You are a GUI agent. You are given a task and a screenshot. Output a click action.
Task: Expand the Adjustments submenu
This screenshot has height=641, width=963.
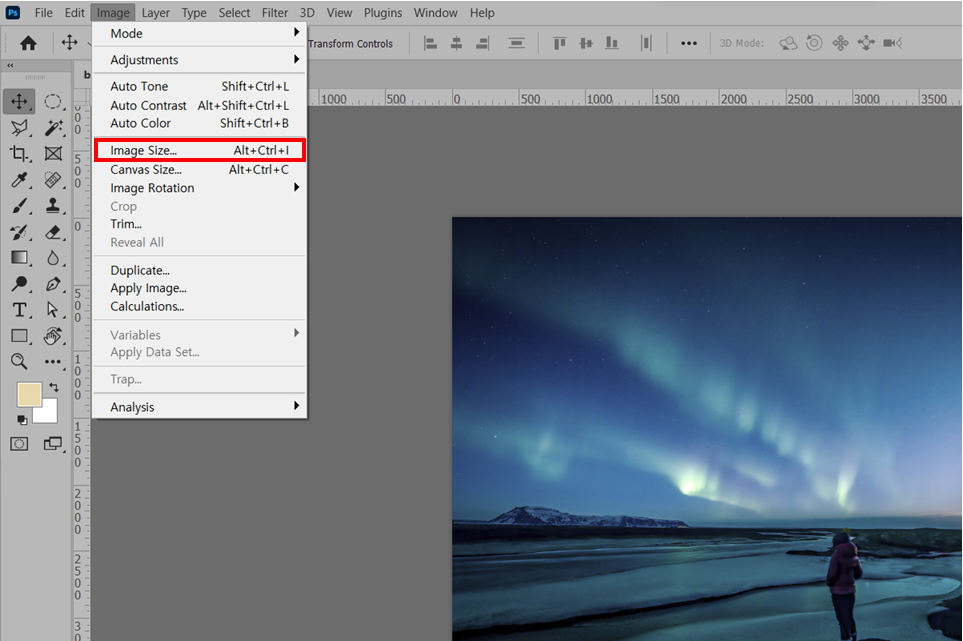coord(200,60)
